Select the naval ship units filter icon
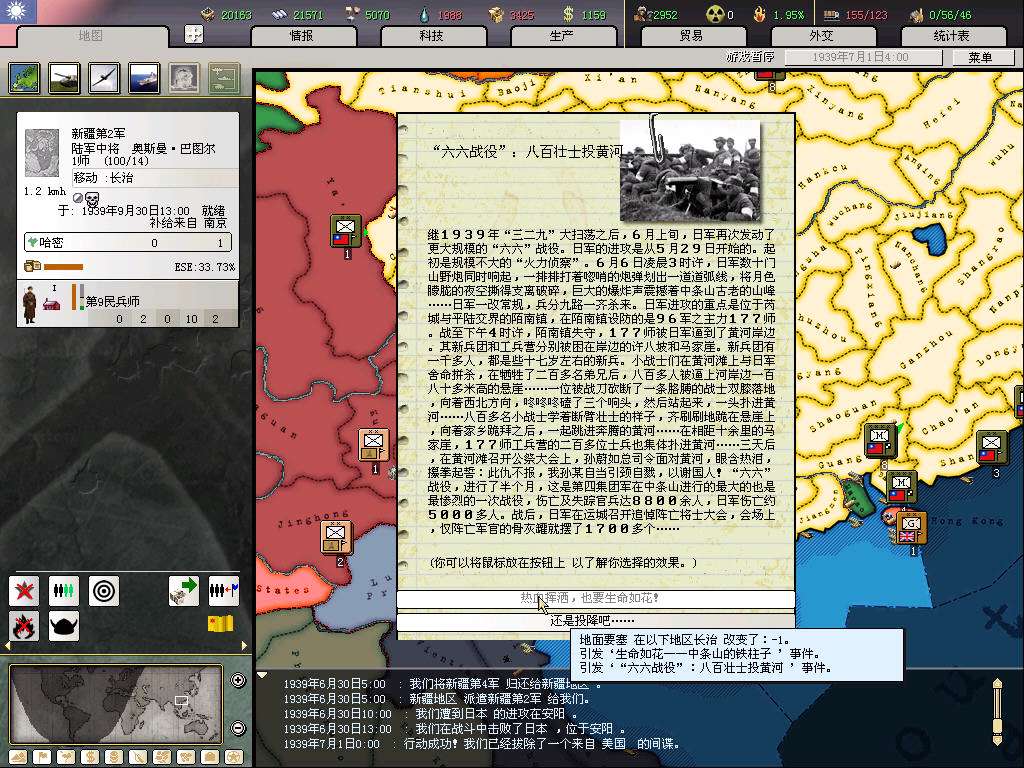This screenshot has width=1024, height=768. point(144,77)
